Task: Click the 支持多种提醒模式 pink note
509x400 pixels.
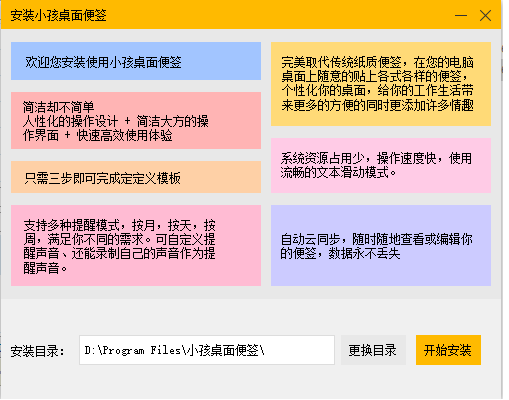Action: click(136, 245)
